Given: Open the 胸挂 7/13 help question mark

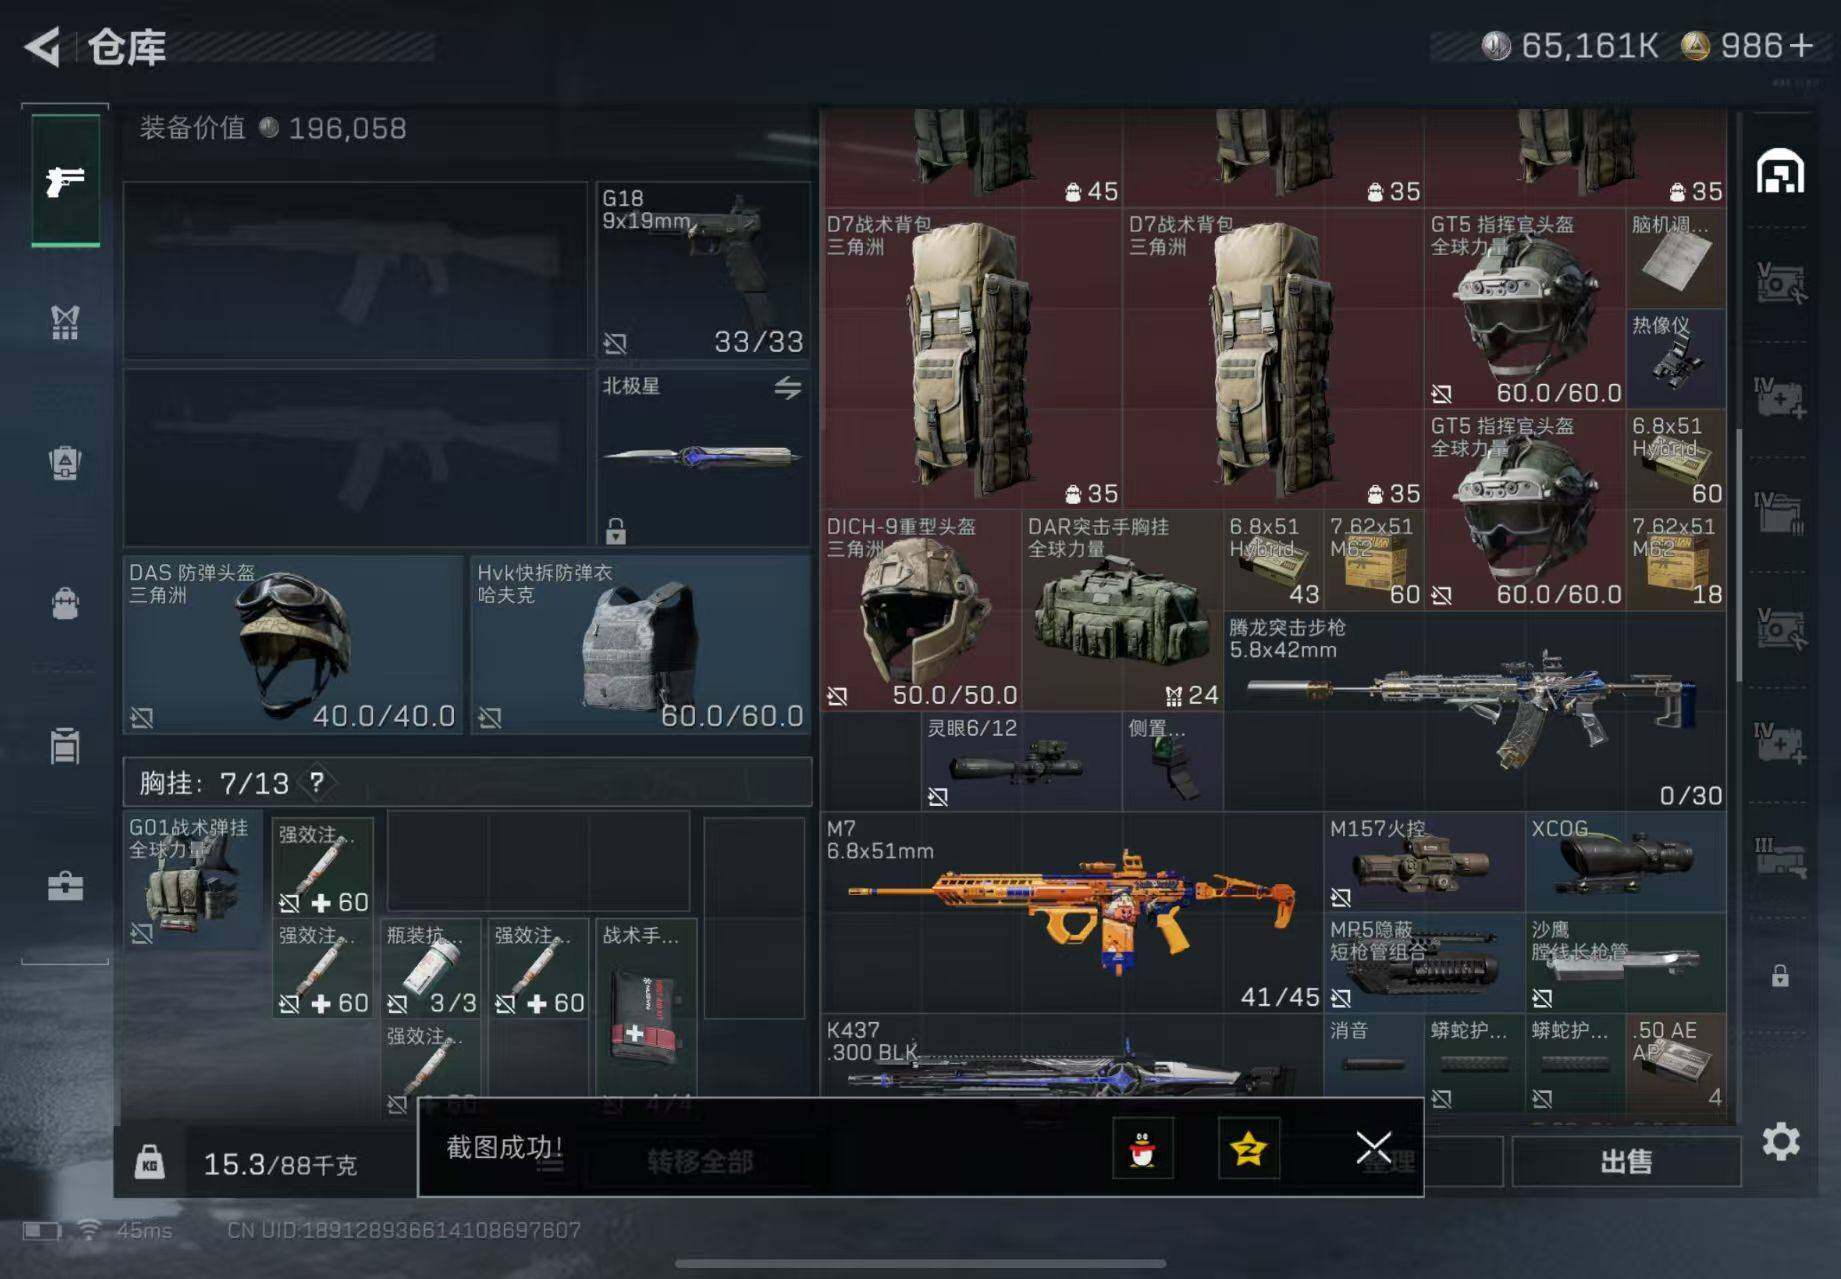Looking at the screenshot, I should click(x=317, y=783).
